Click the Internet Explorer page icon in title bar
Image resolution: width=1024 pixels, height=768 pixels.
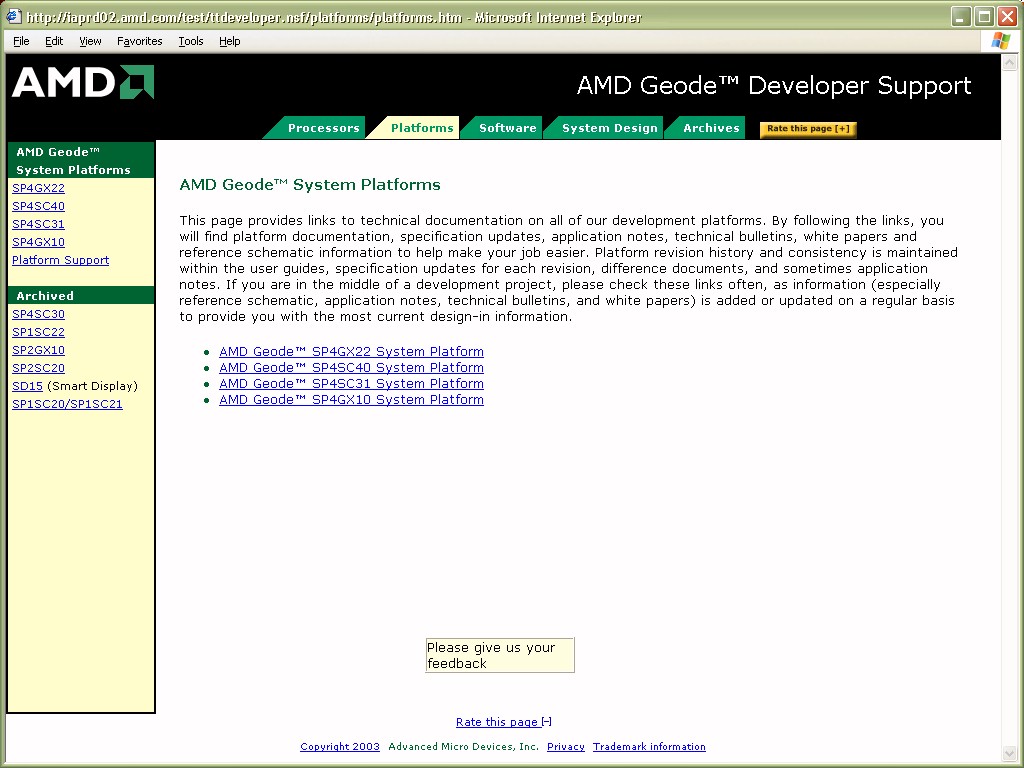(x=13, y=17)
